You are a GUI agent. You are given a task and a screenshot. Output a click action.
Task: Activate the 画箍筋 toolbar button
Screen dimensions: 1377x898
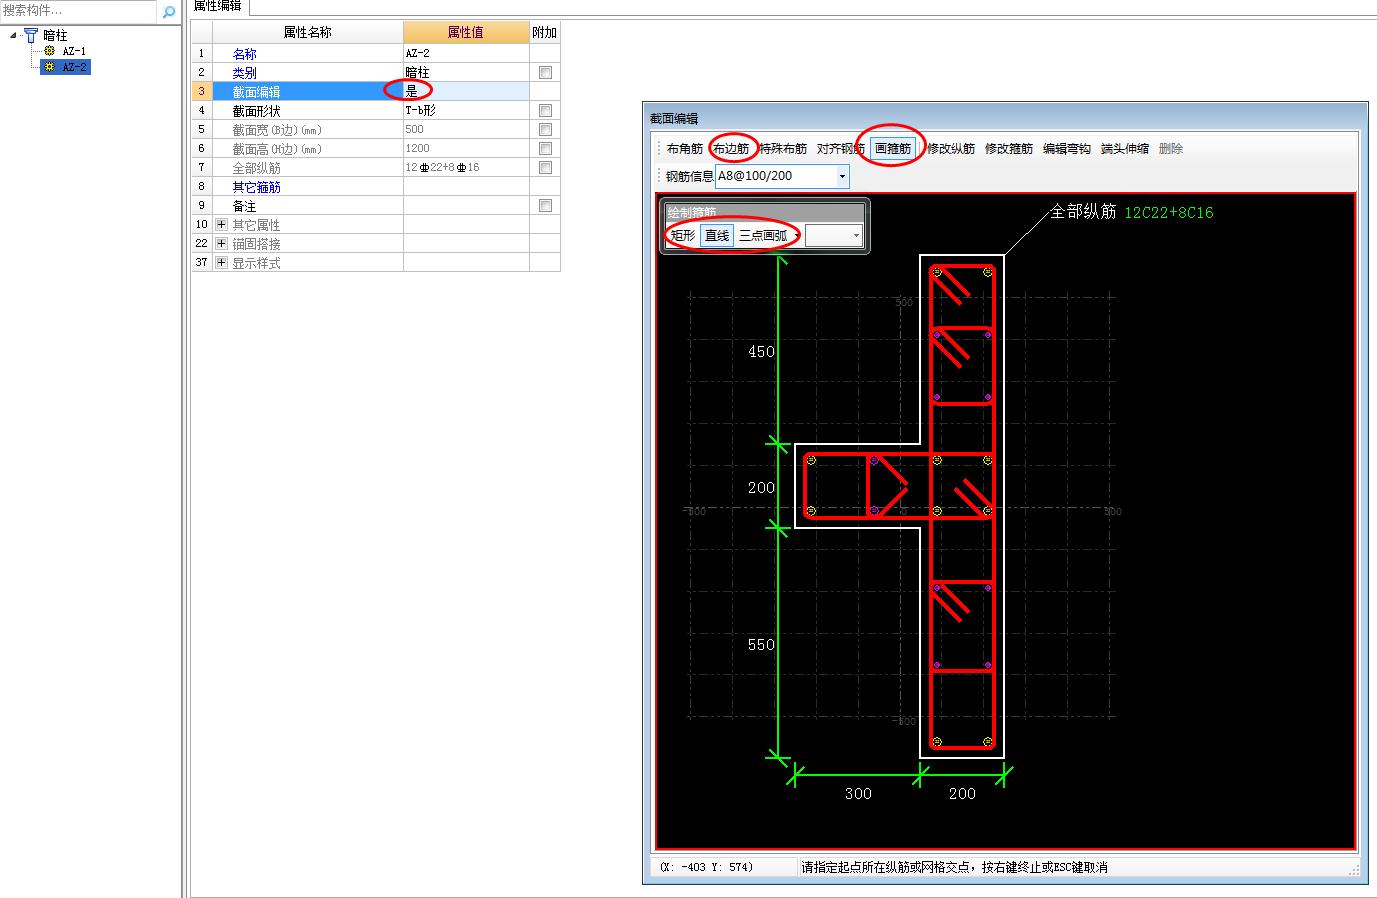892,149
